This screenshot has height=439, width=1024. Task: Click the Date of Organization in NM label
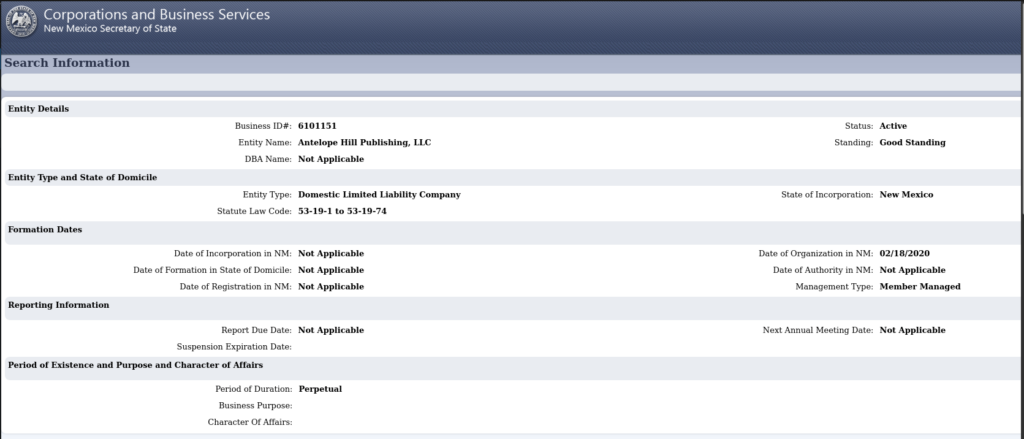coord(816,253)
